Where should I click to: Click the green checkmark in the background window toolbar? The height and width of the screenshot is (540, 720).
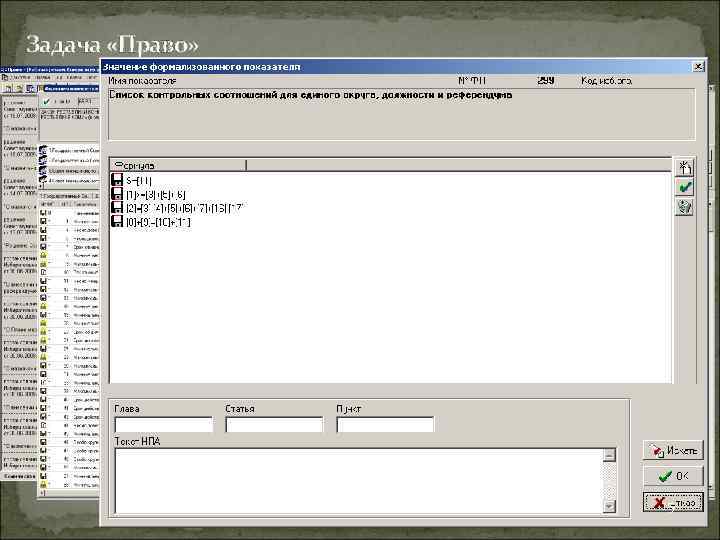point(46,101)
